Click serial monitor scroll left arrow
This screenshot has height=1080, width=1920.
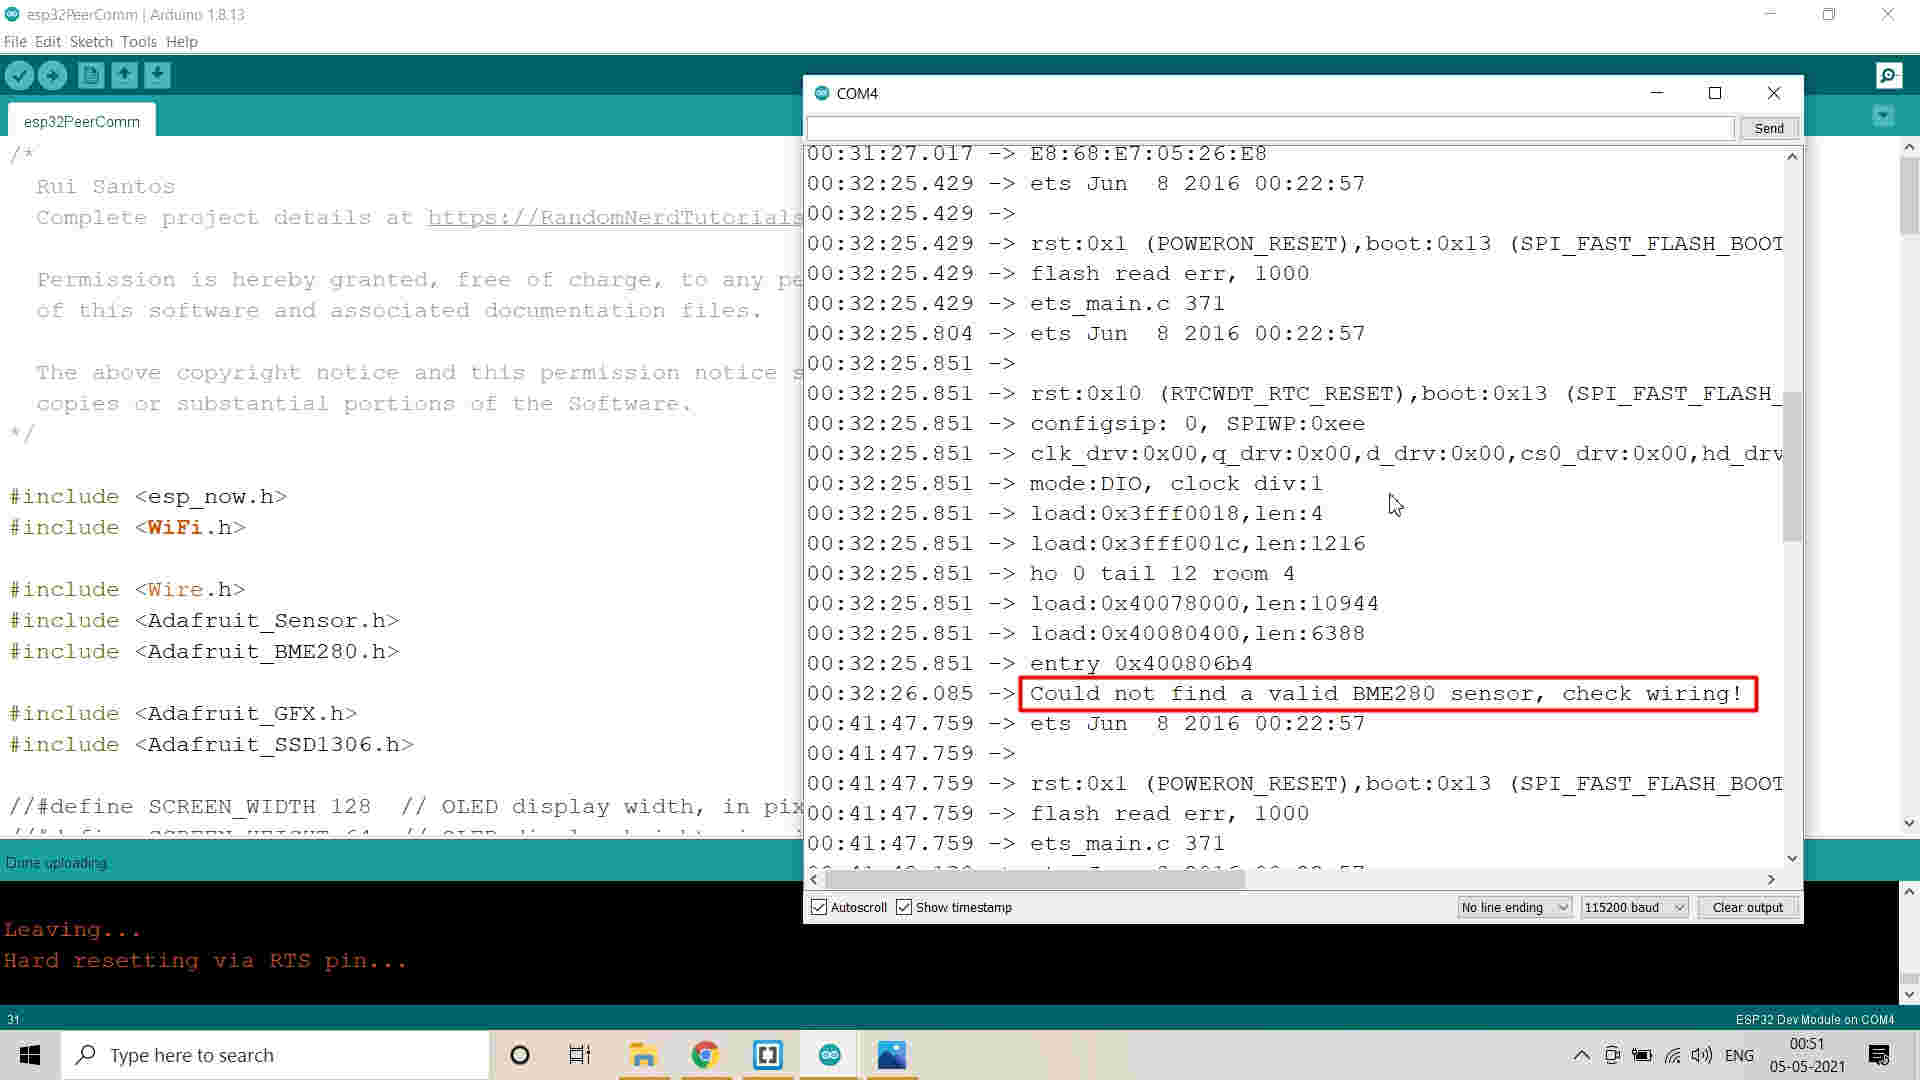[x=814, y=879]
